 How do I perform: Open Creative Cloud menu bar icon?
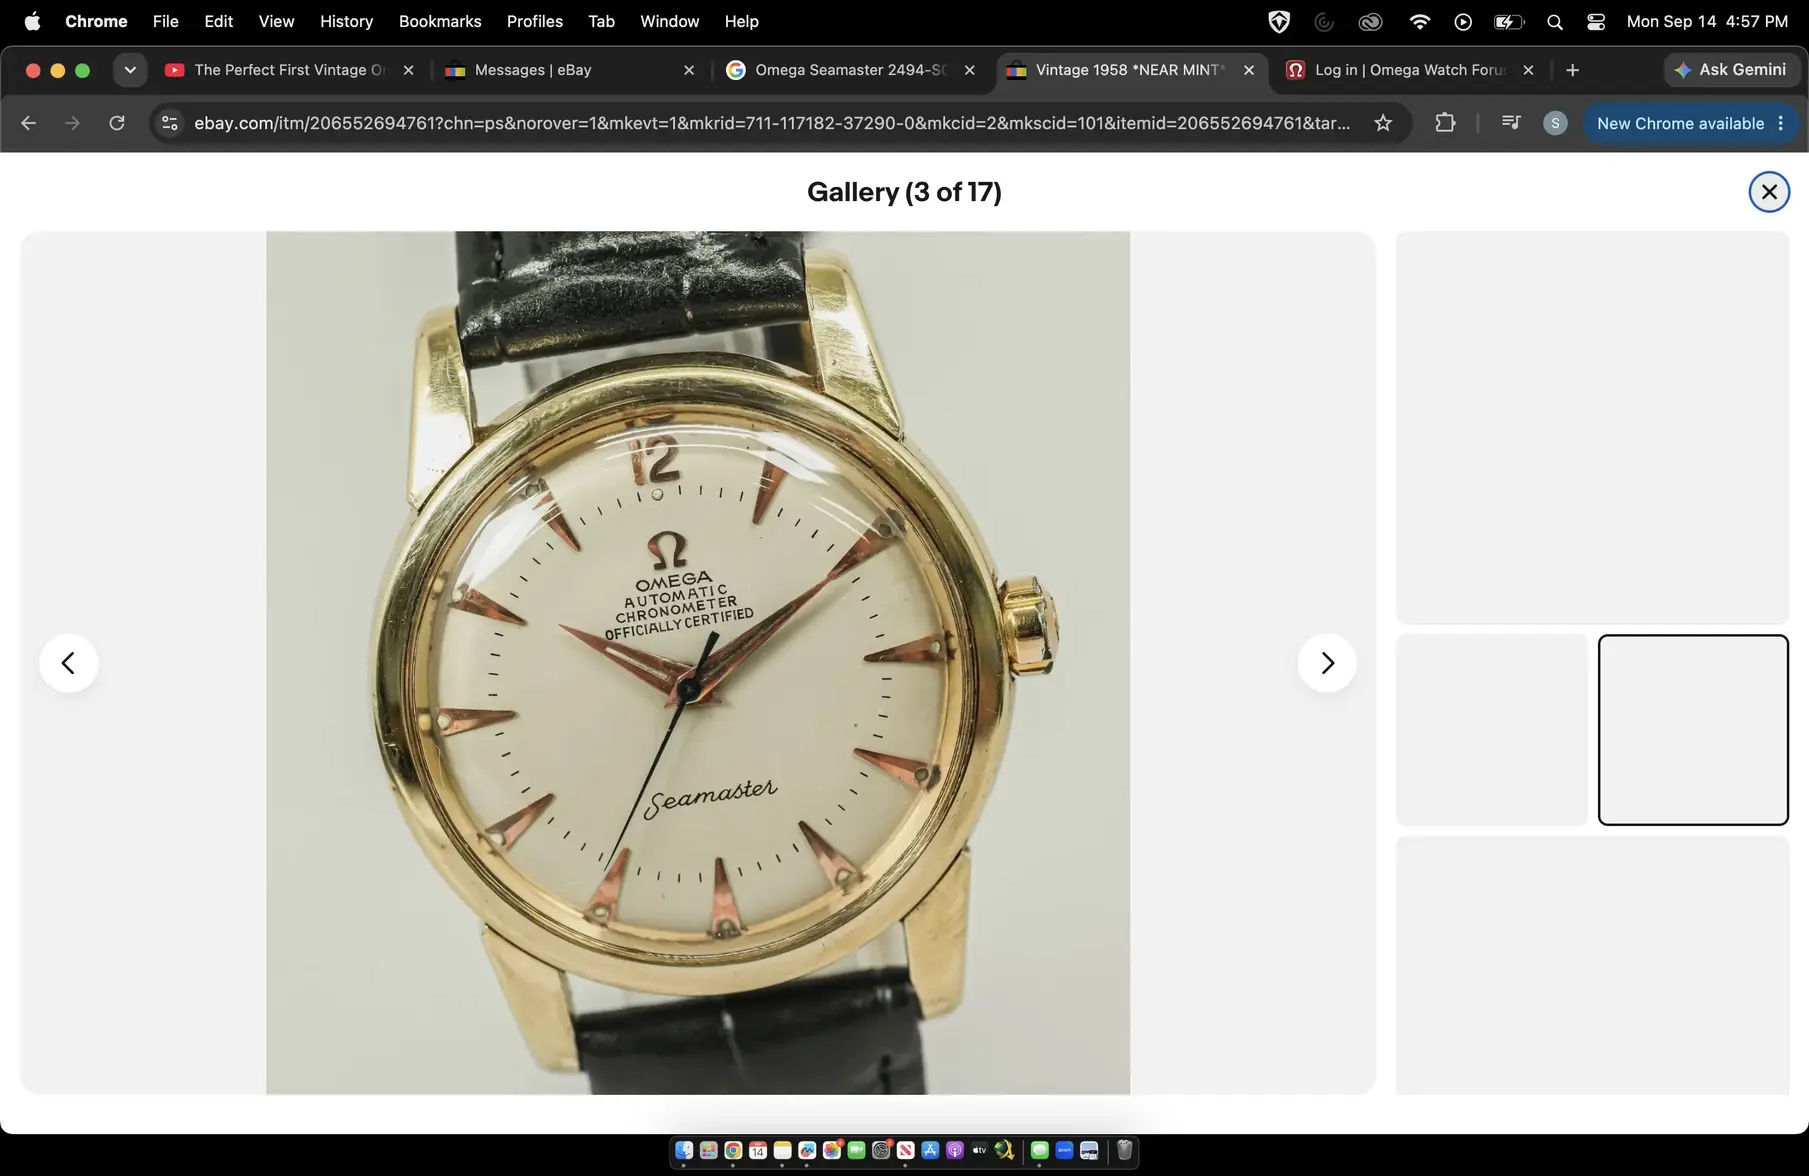point(1370,21)
